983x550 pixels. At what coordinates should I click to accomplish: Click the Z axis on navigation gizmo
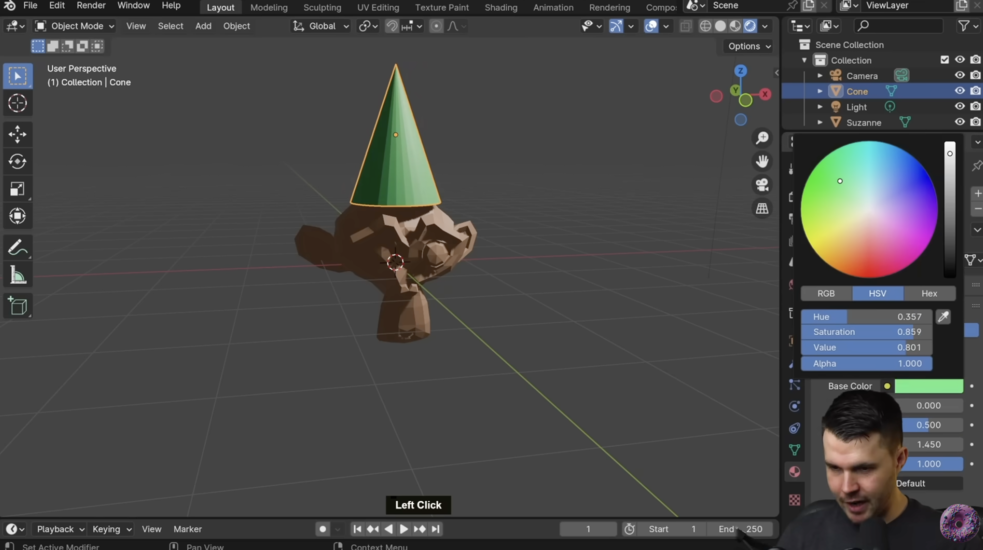click(740, 71)
